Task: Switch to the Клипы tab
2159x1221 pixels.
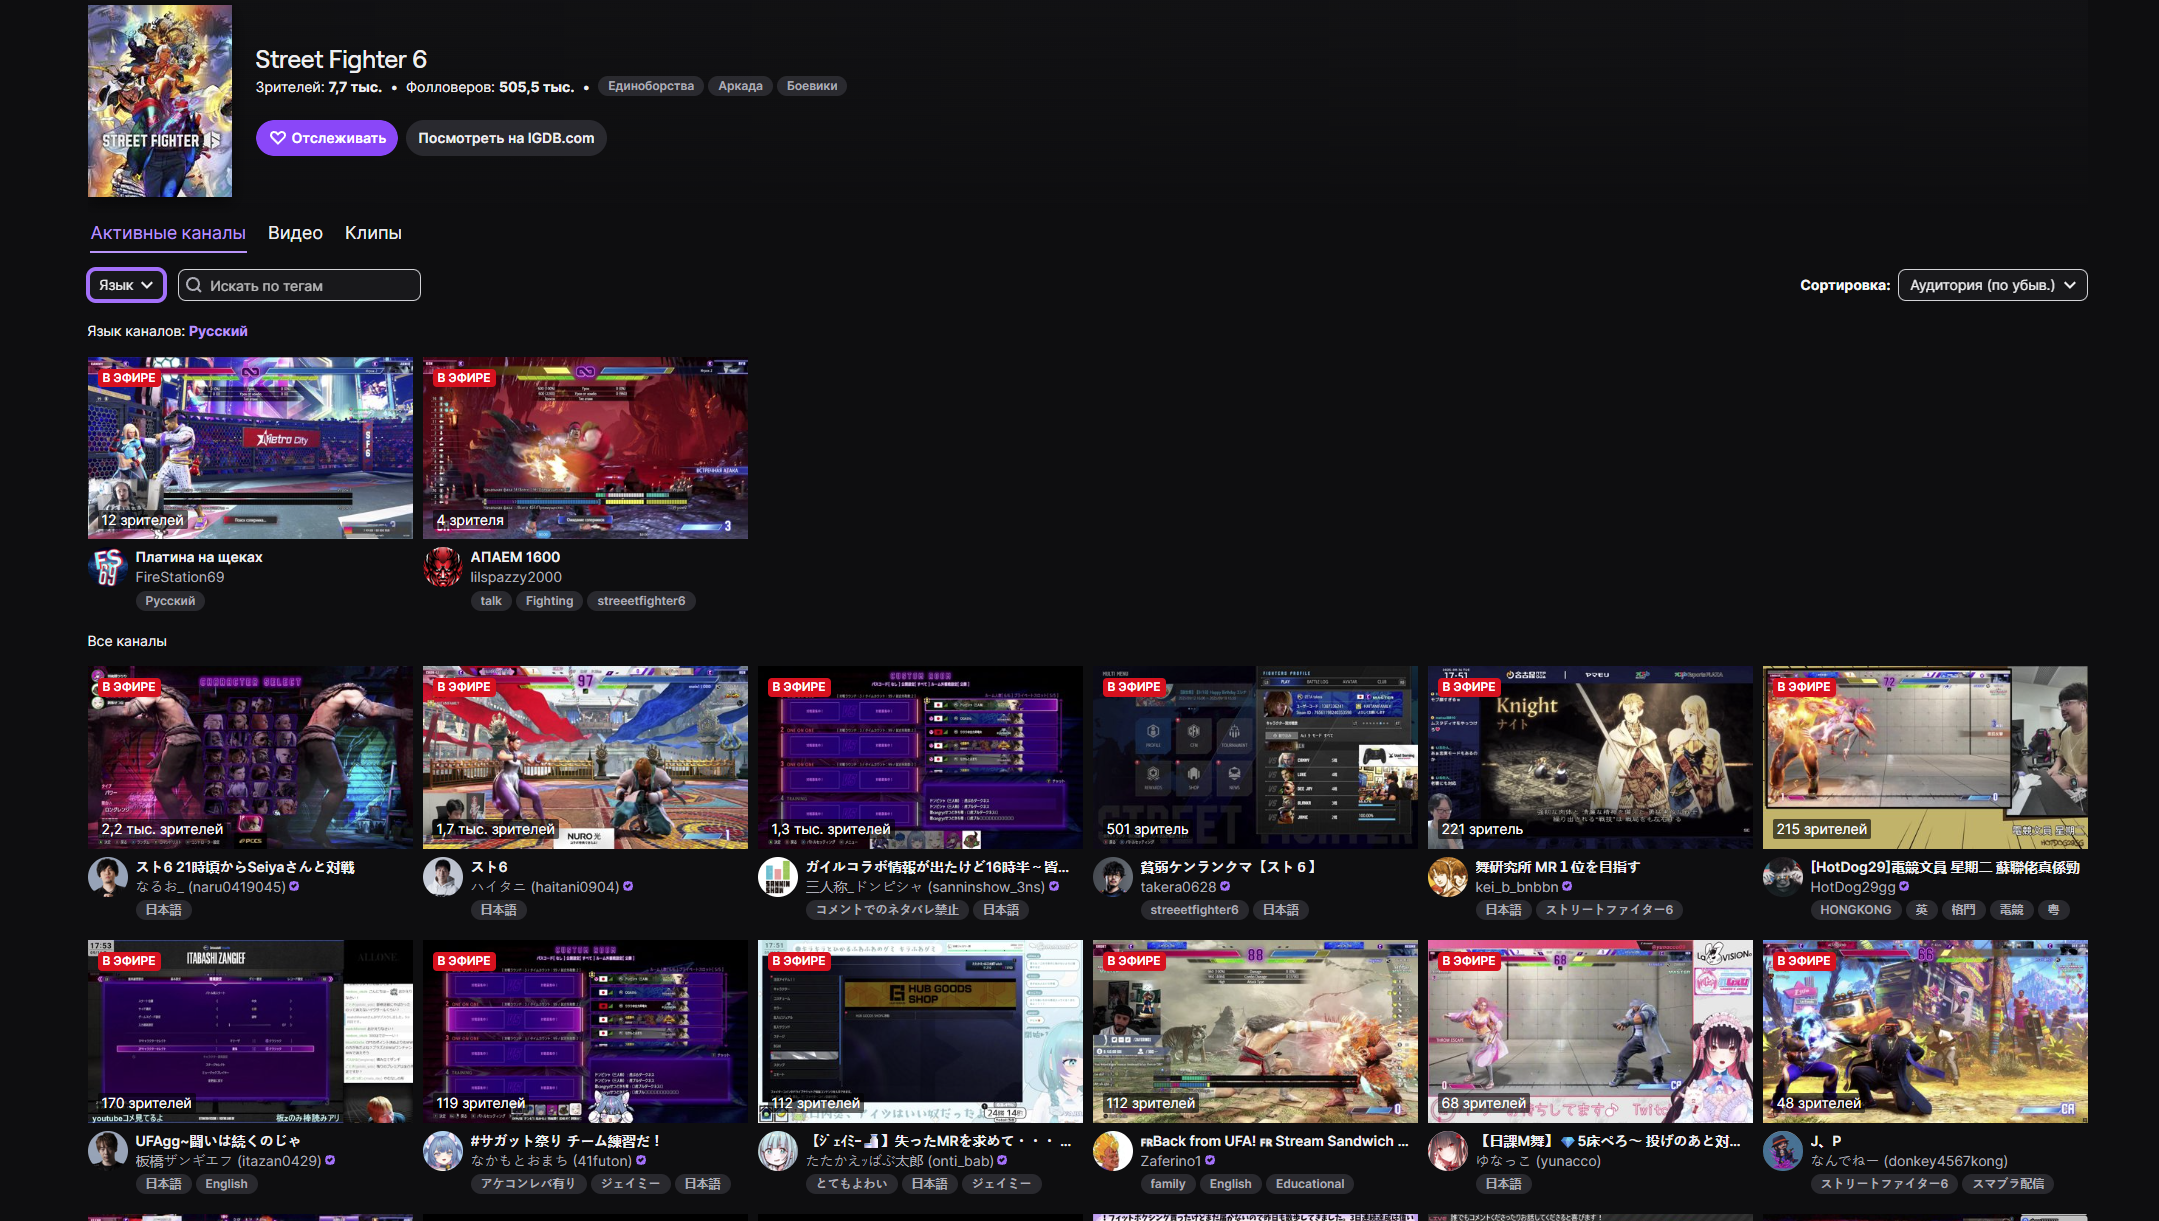Action: click(373, 233)
